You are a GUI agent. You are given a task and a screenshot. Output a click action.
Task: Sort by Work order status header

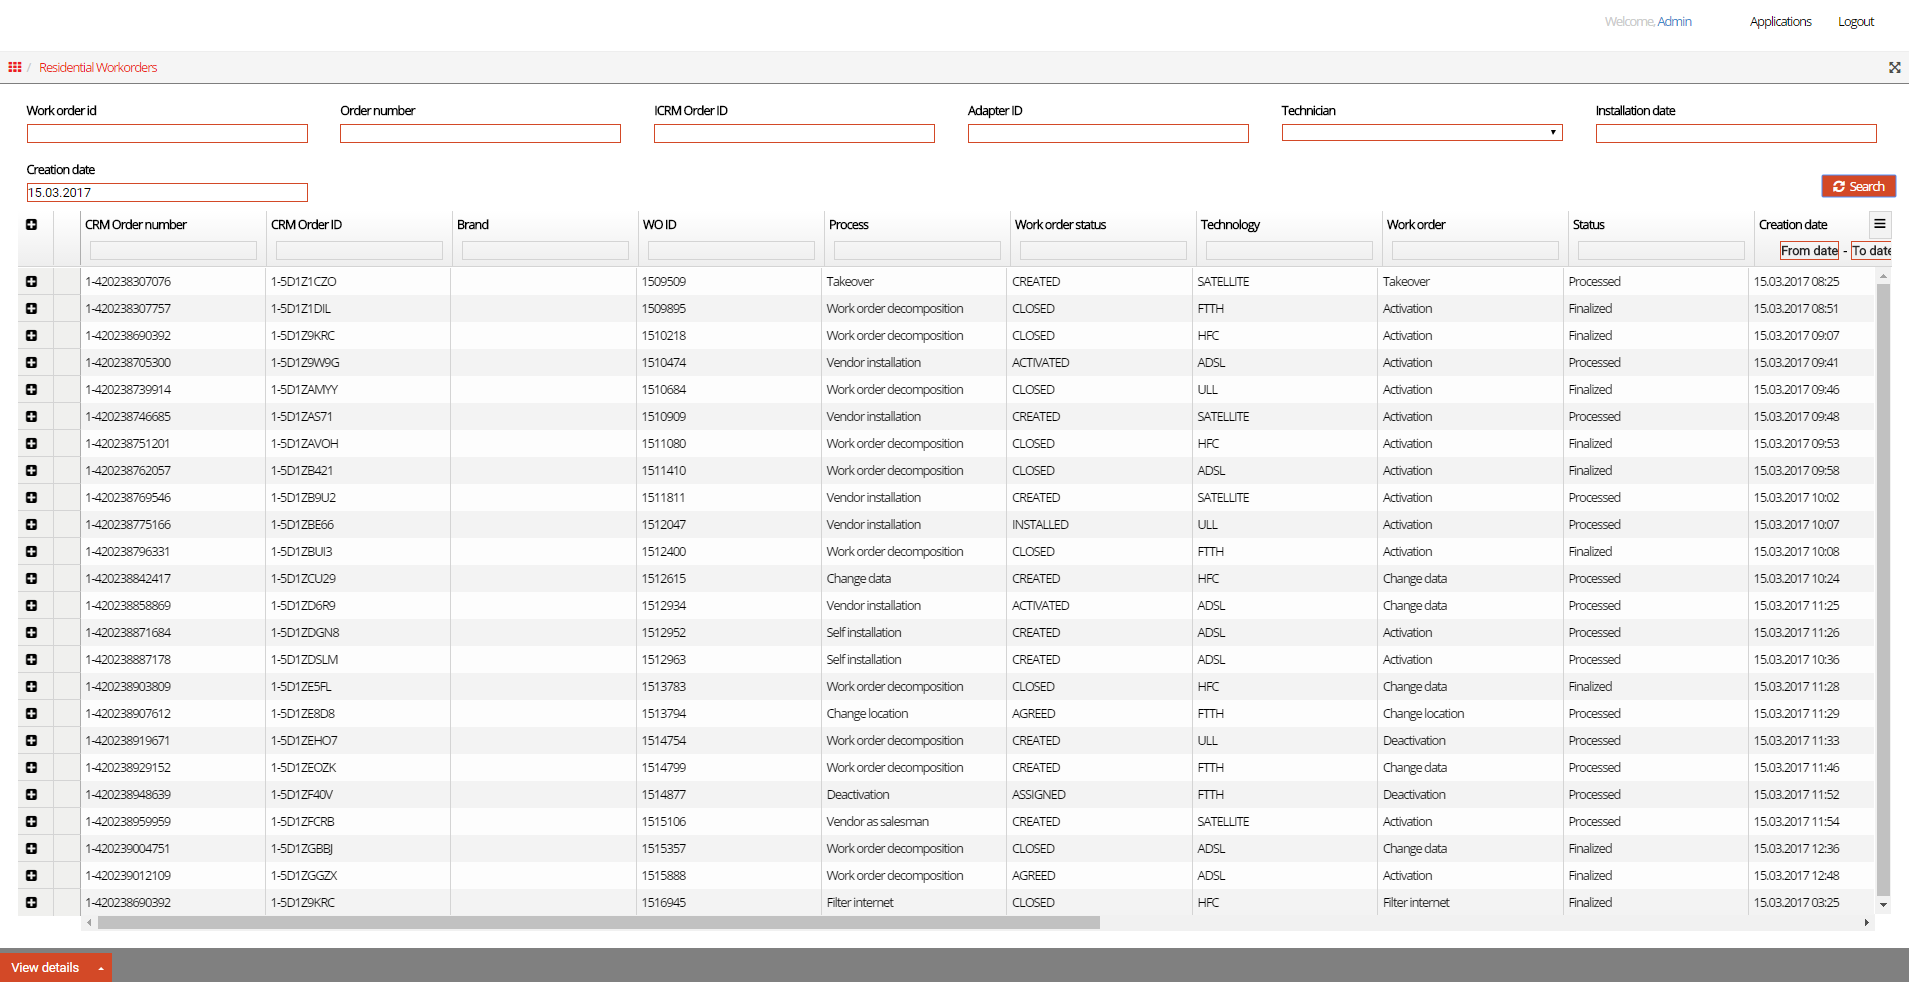tap(1060, 225)
